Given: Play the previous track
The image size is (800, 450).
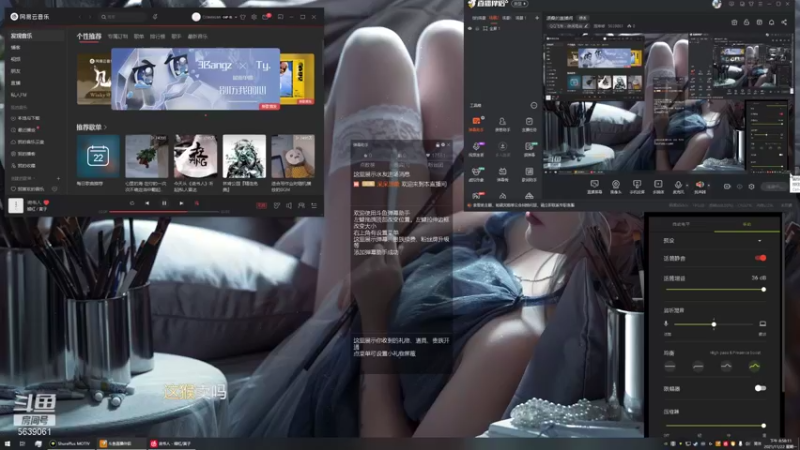Looking at the screenshot, I should coord(147,203).
